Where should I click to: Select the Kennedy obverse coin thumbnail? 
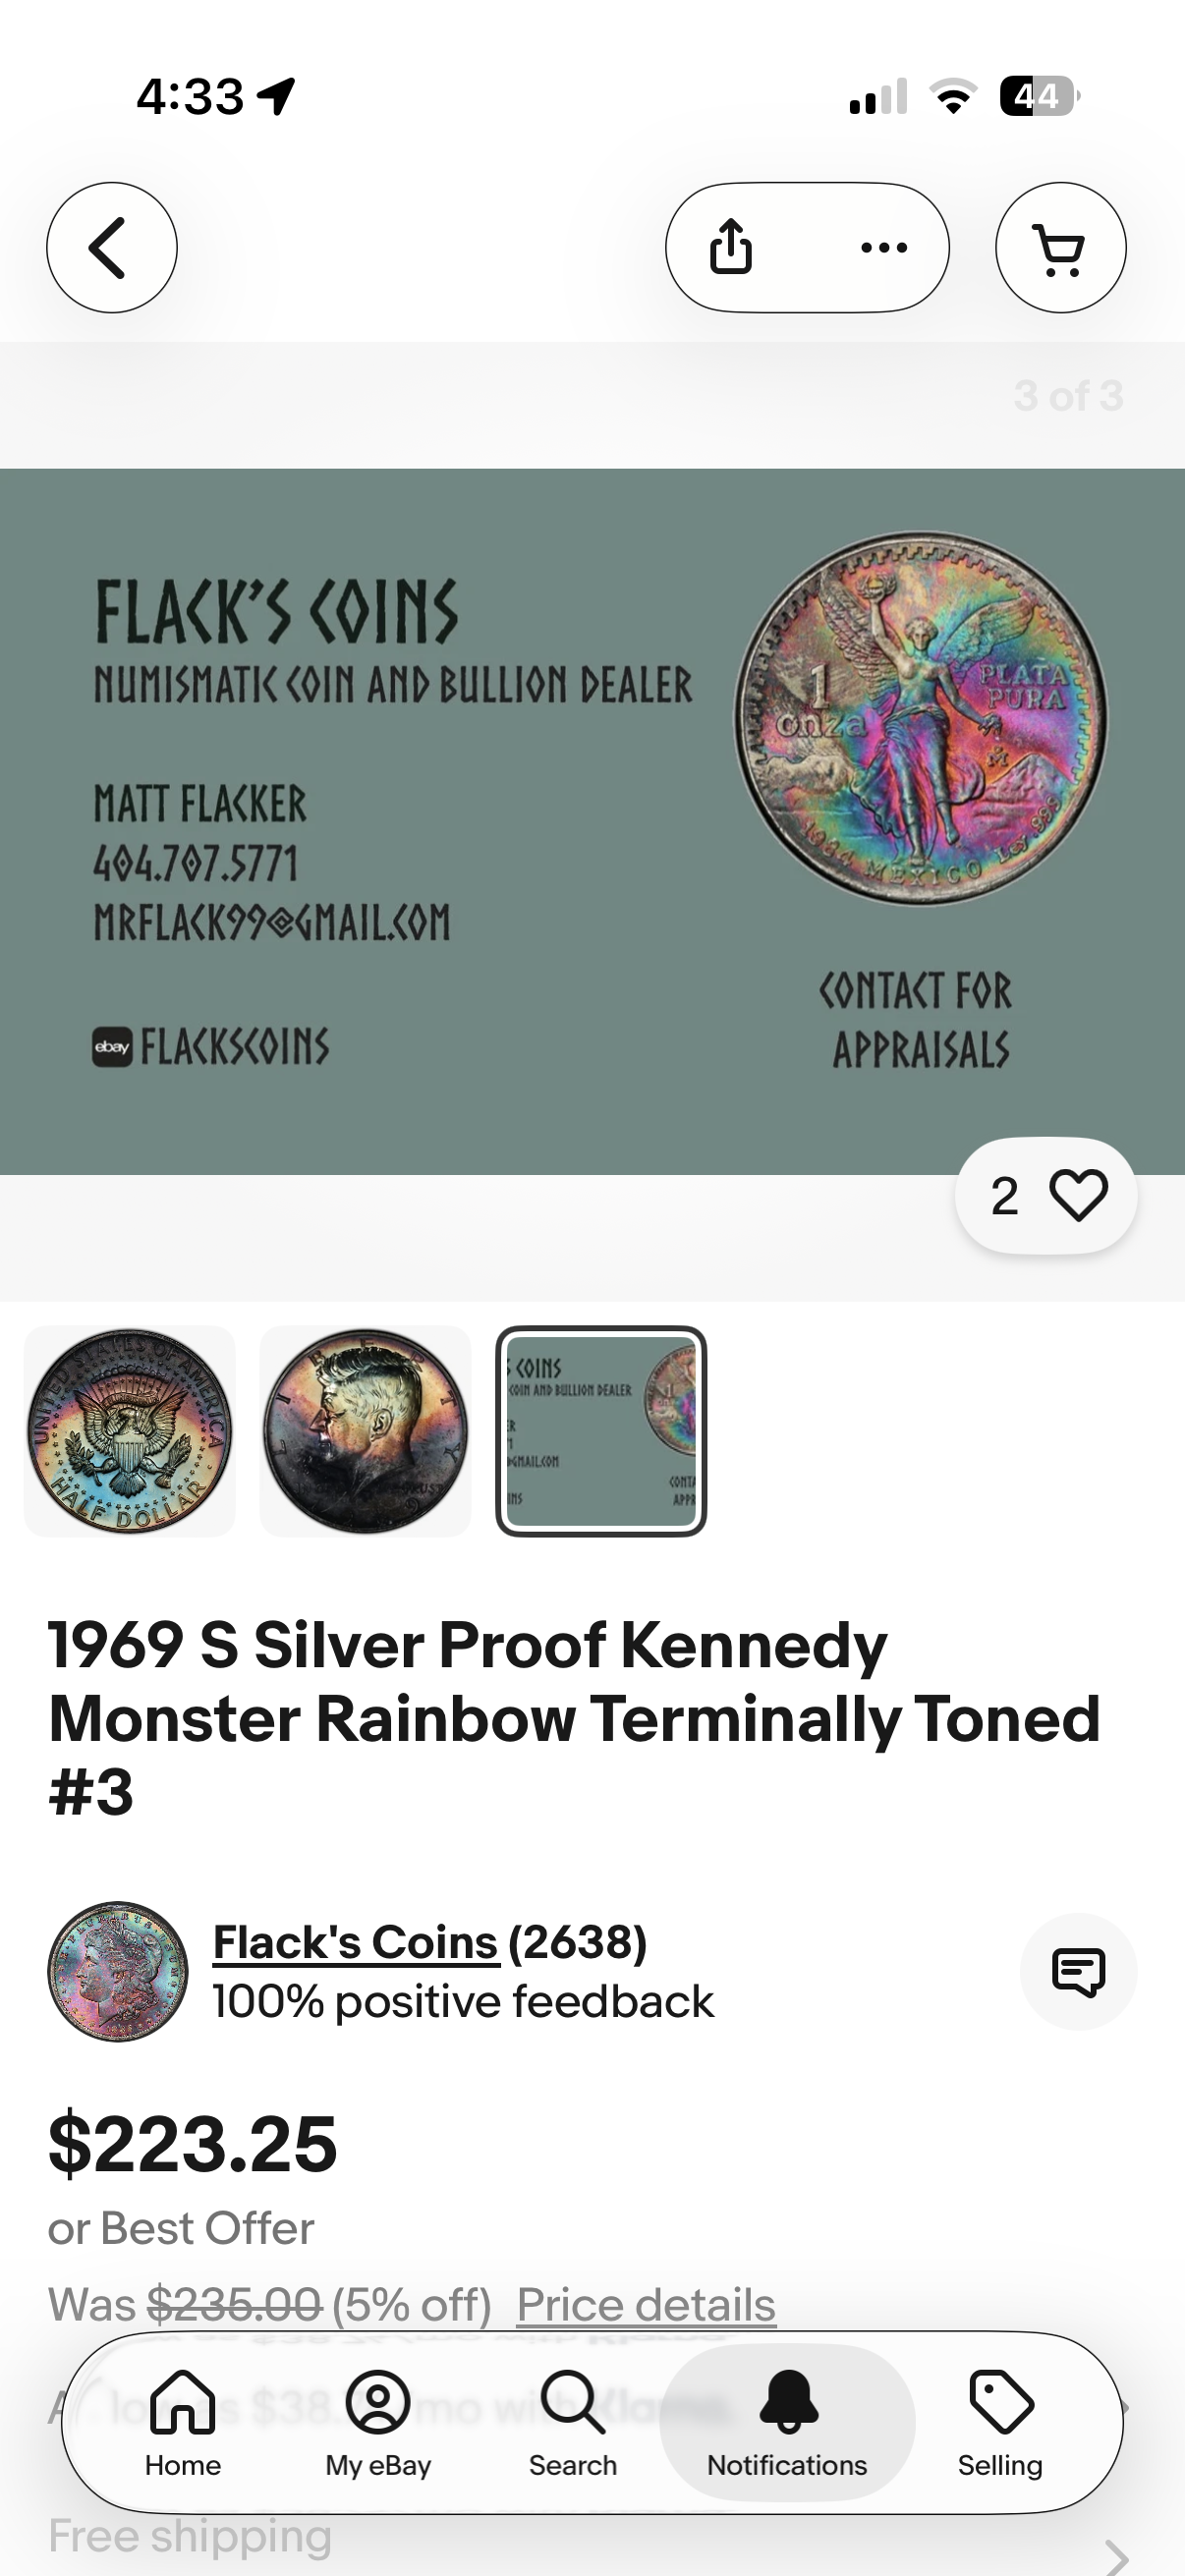(x=365, y=1431)
